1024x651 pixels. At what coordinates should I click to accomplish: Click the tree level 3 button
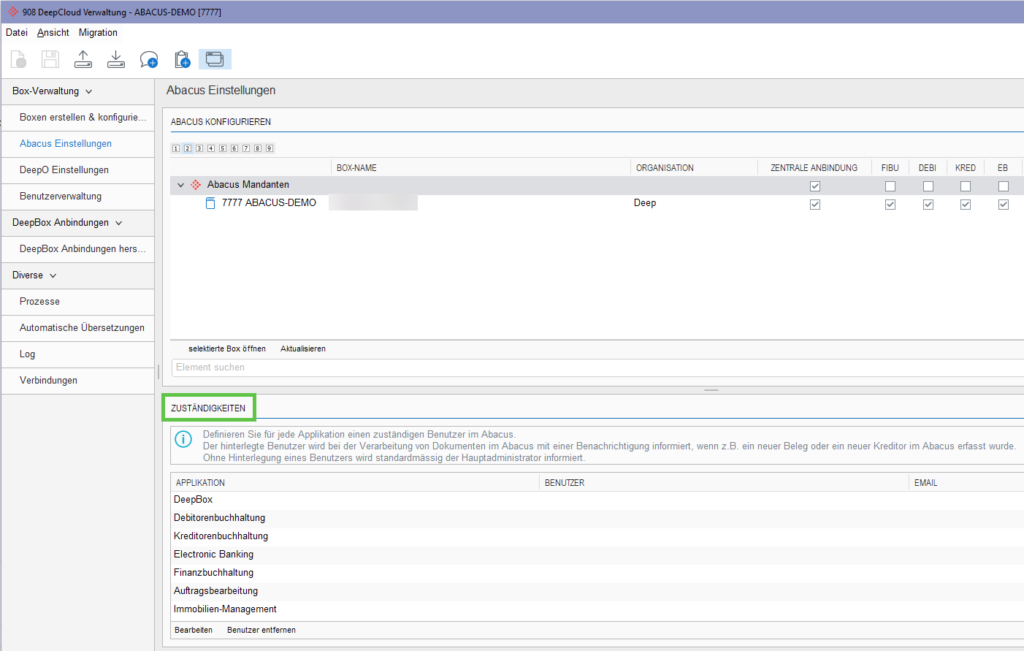click(x=199, y=148)
